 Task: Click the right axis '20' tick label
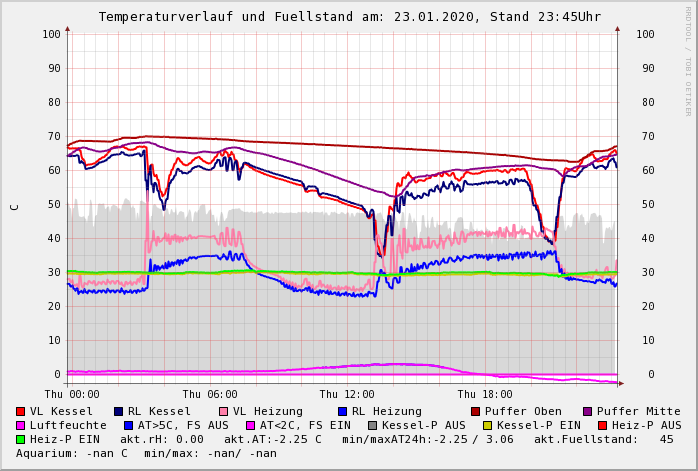coord(648,306)
